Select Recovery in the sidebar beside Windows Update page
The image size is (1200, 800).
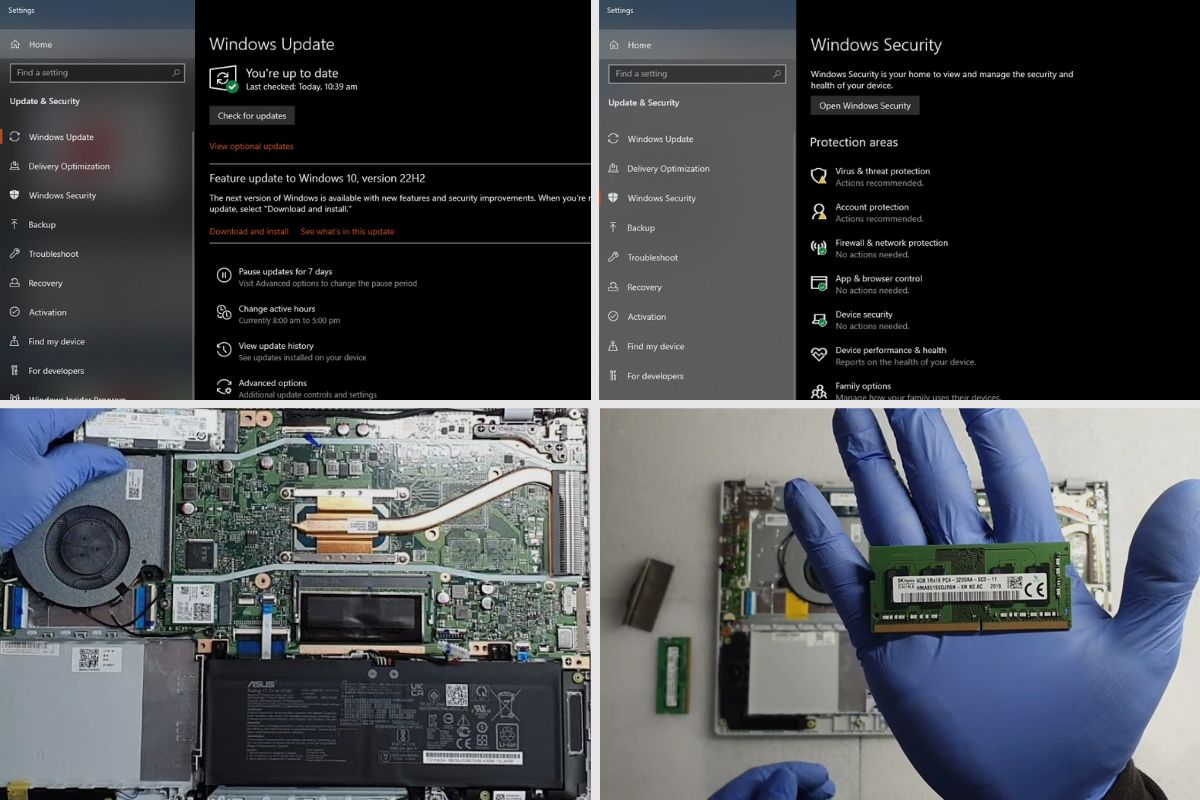point(45,283)
